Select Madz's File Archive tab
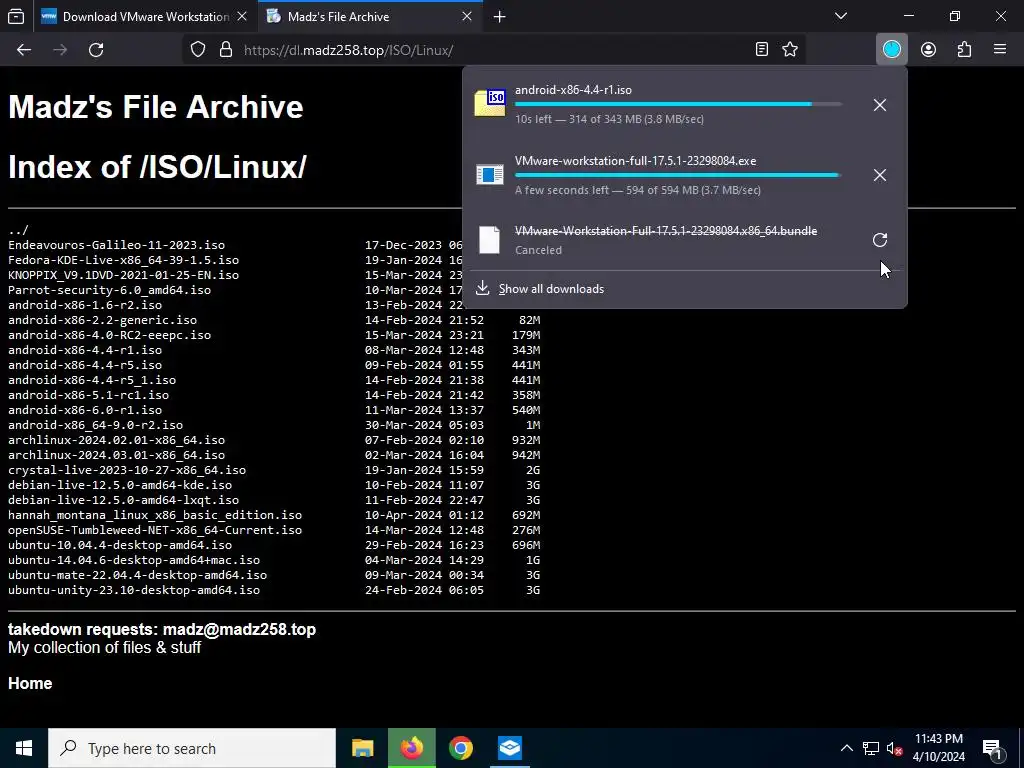 [370, 16]
